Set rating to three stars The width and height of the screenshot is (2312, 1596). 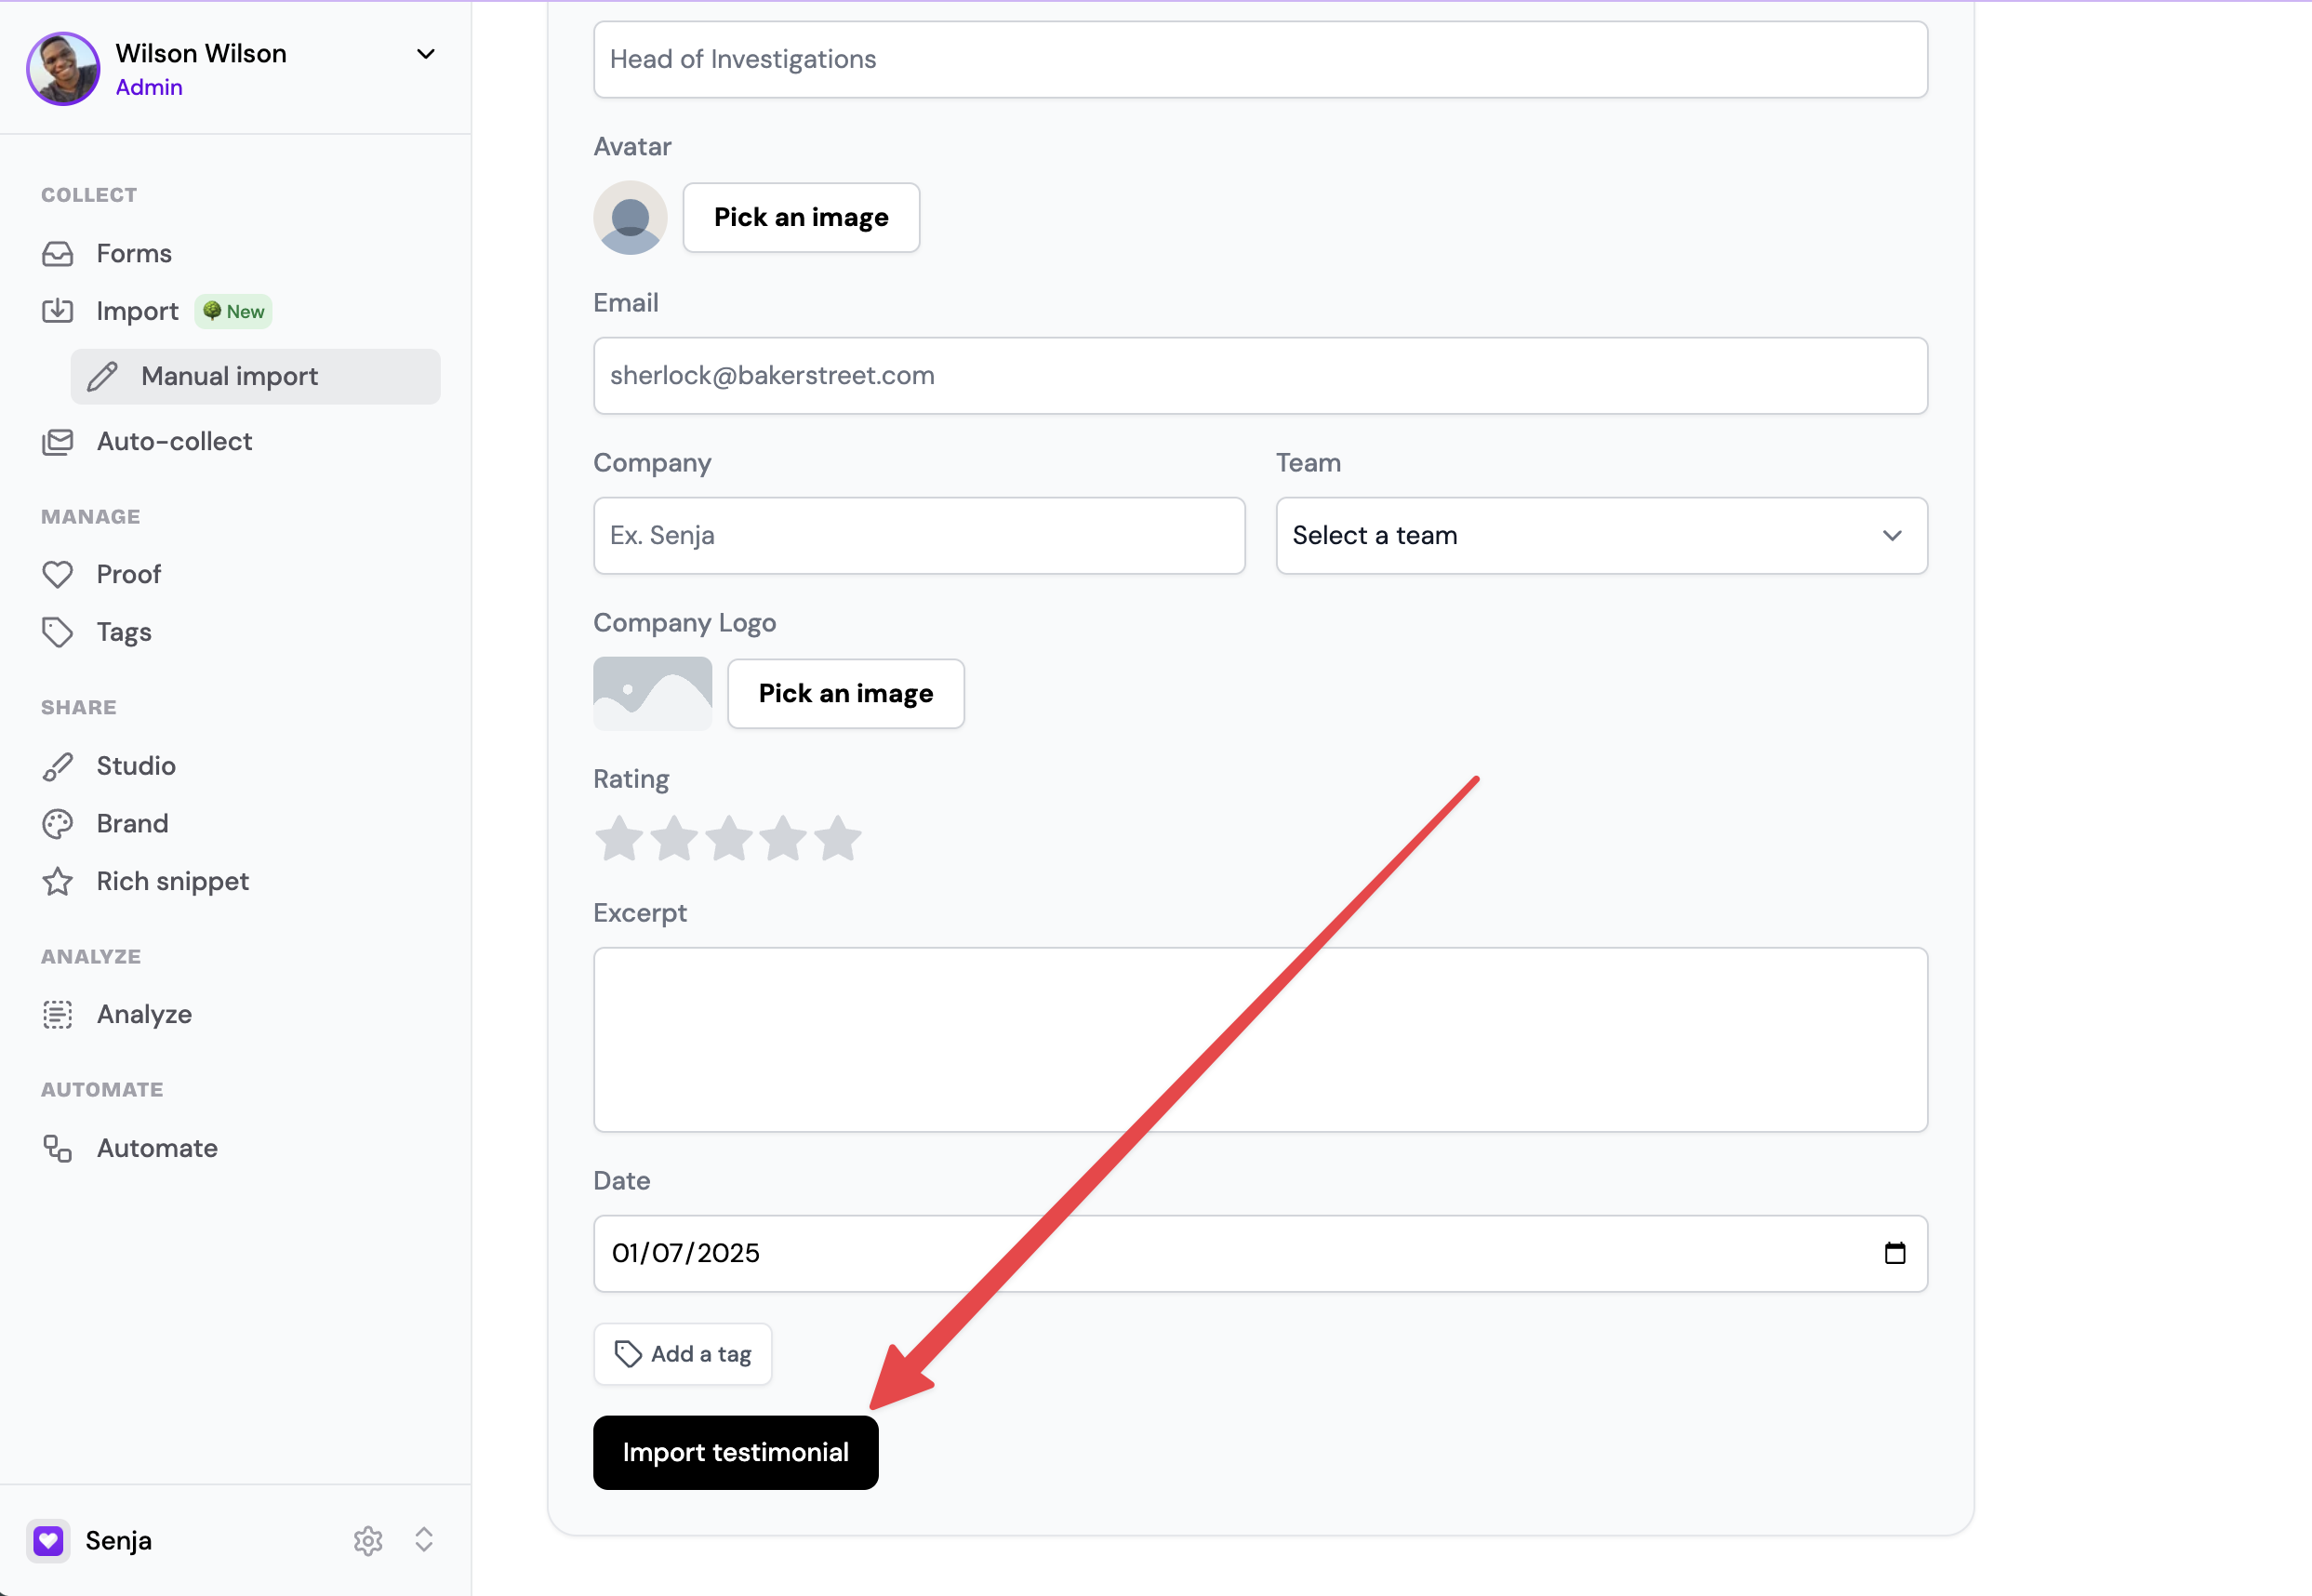(729, 838)
